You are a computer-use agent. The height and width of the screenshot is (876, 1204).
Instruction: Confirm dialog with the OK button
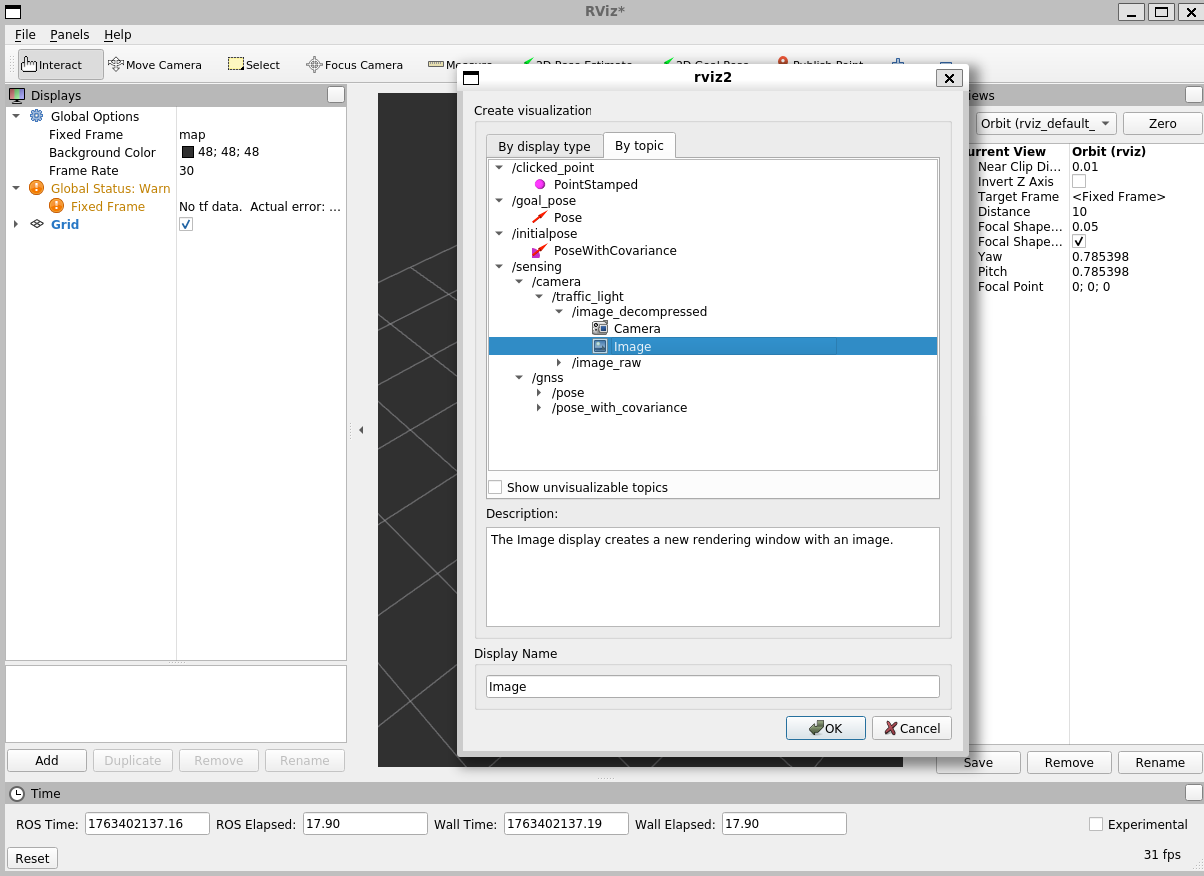[x=825, y=728]
